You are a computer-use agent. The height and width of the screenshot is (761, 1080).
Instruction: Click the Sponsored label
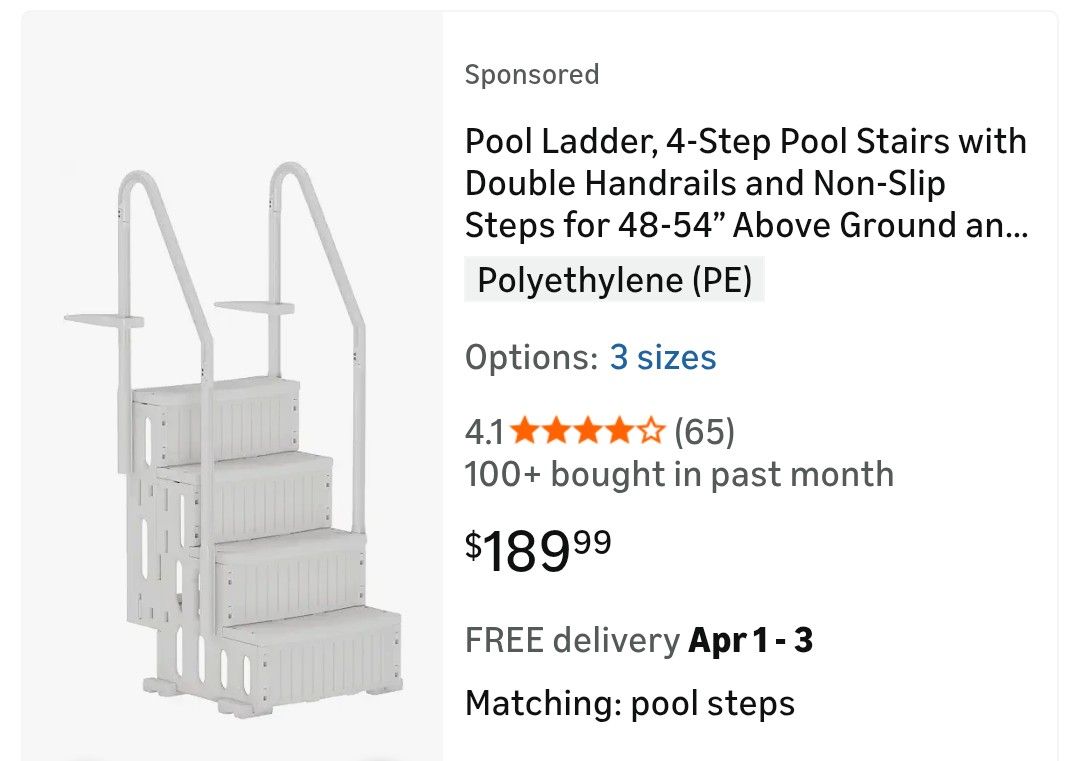pos(531,75)
